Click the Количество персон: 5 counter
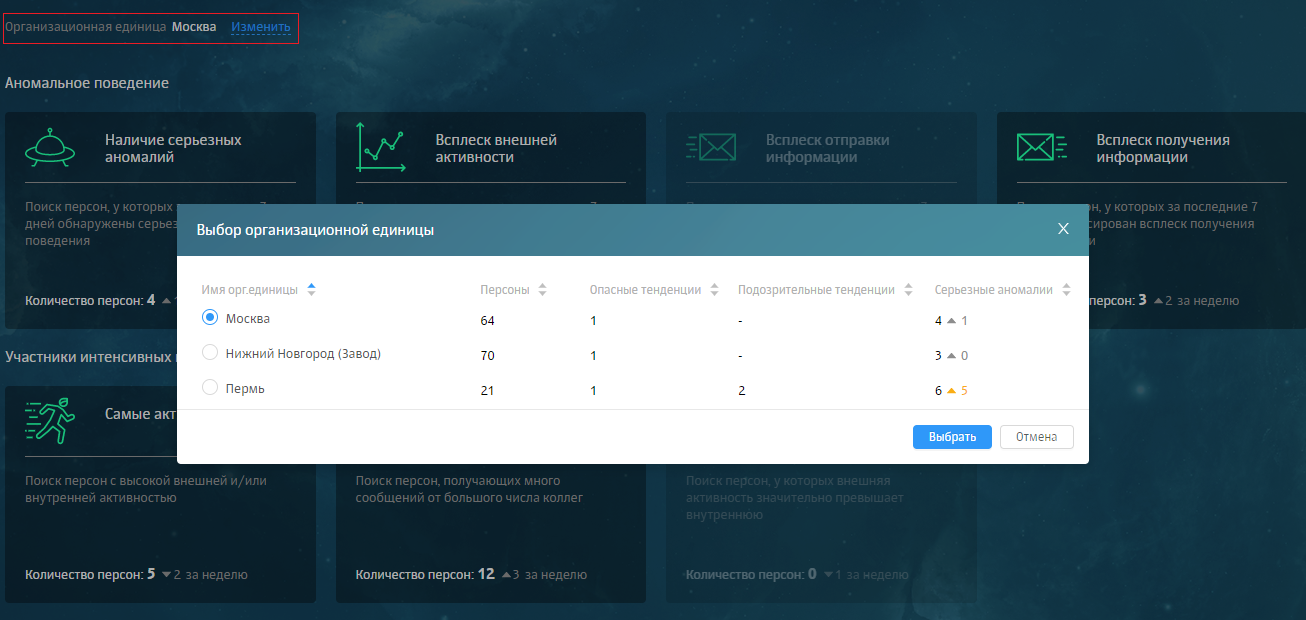 tap(90, 574)
